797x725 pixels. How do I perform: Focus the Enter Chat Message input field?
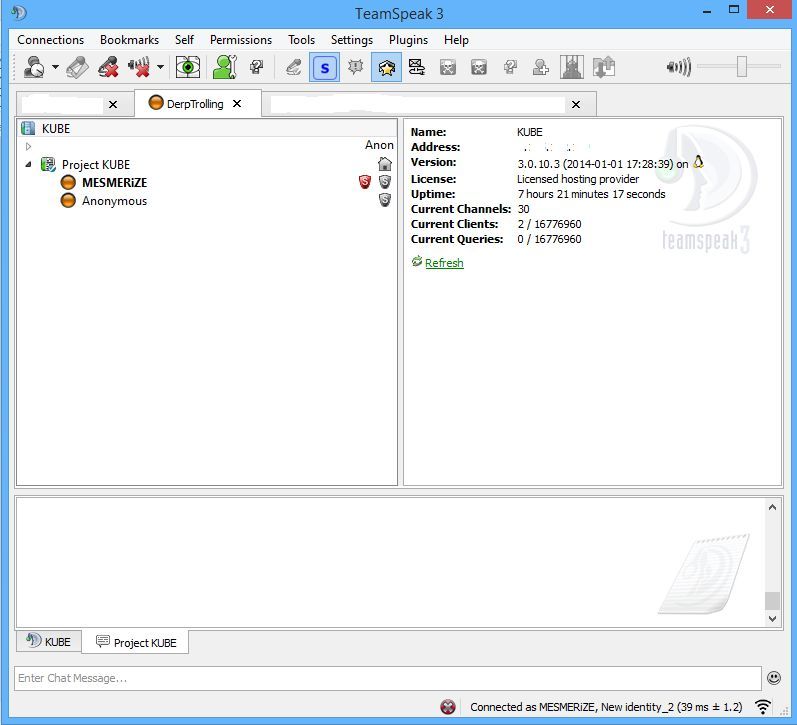(x=387, y=678)
